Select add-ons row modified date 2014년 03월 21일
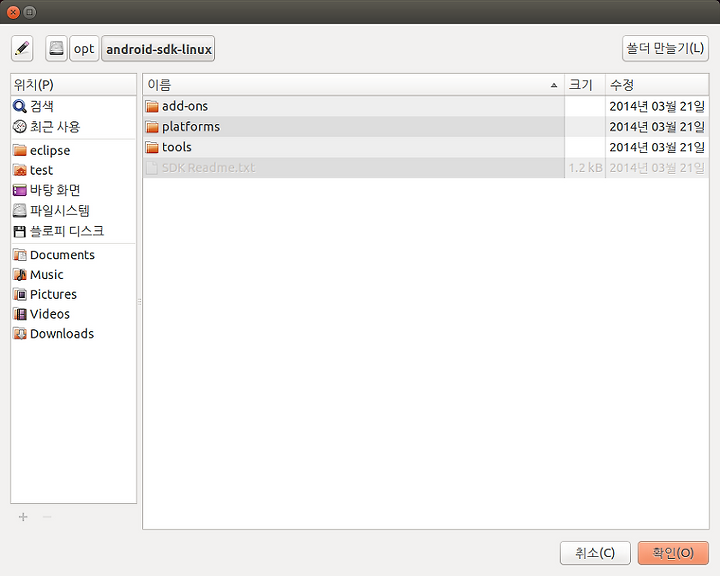Image resolution: width=720 pixels, height=576 pixels. click(x=657, y=106)
